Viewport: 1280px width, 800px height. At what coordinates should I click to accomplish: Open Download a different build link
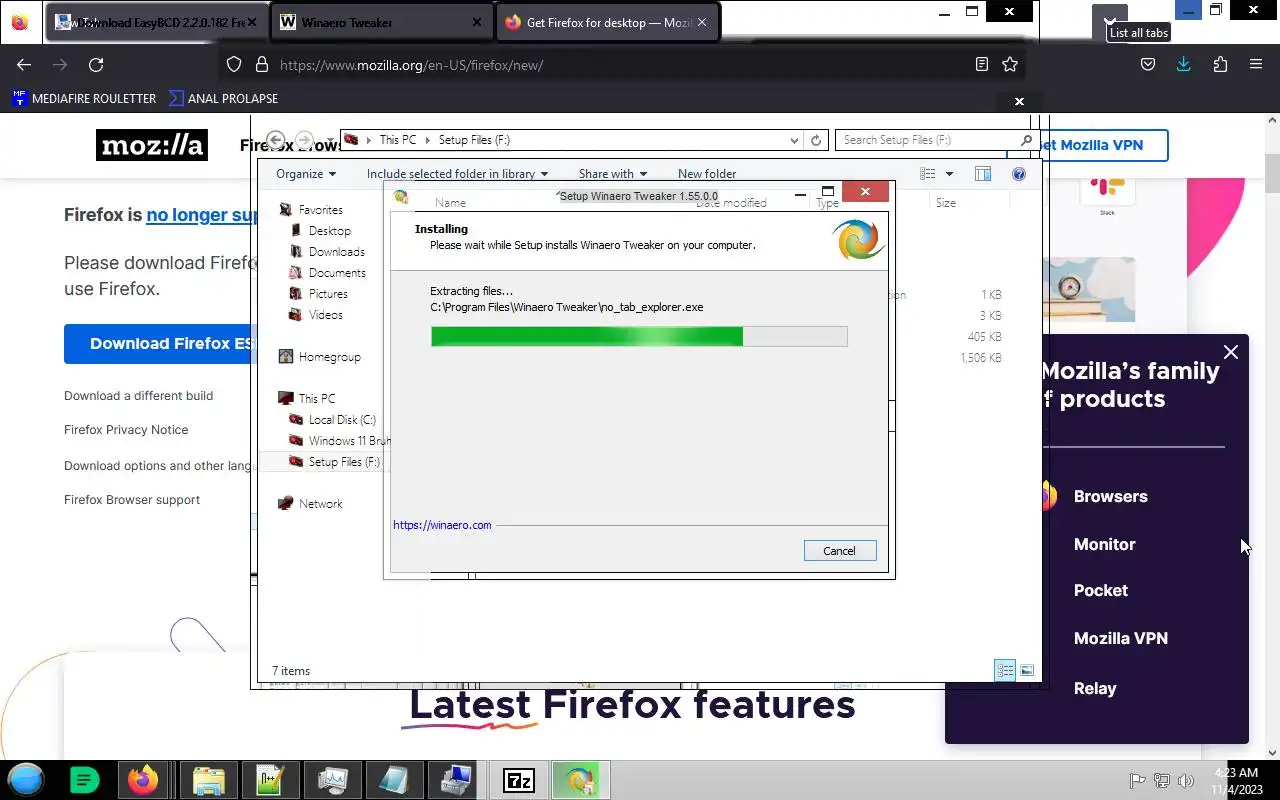(138, 395)
